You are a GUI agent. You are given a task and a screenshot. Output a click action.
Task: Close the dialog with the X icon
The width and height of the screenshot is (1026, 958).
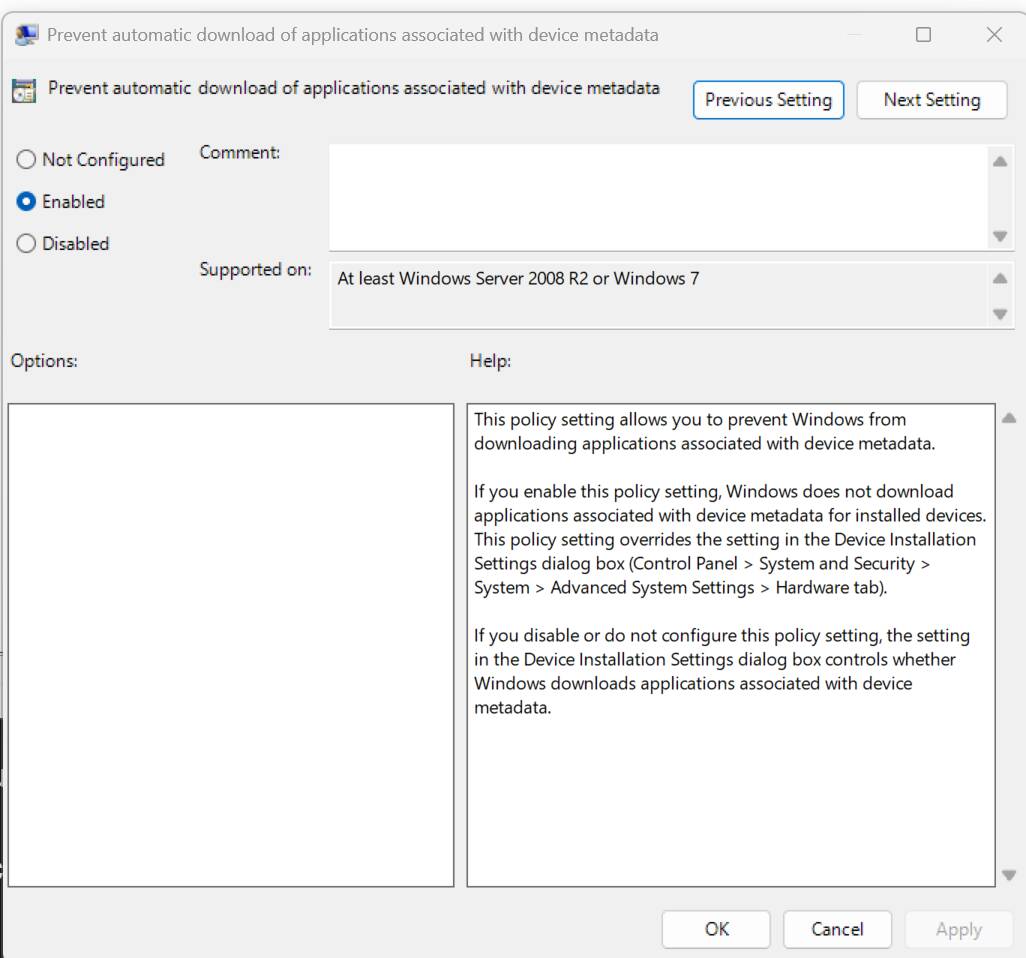pyautogui.click(x=994, y=35)
